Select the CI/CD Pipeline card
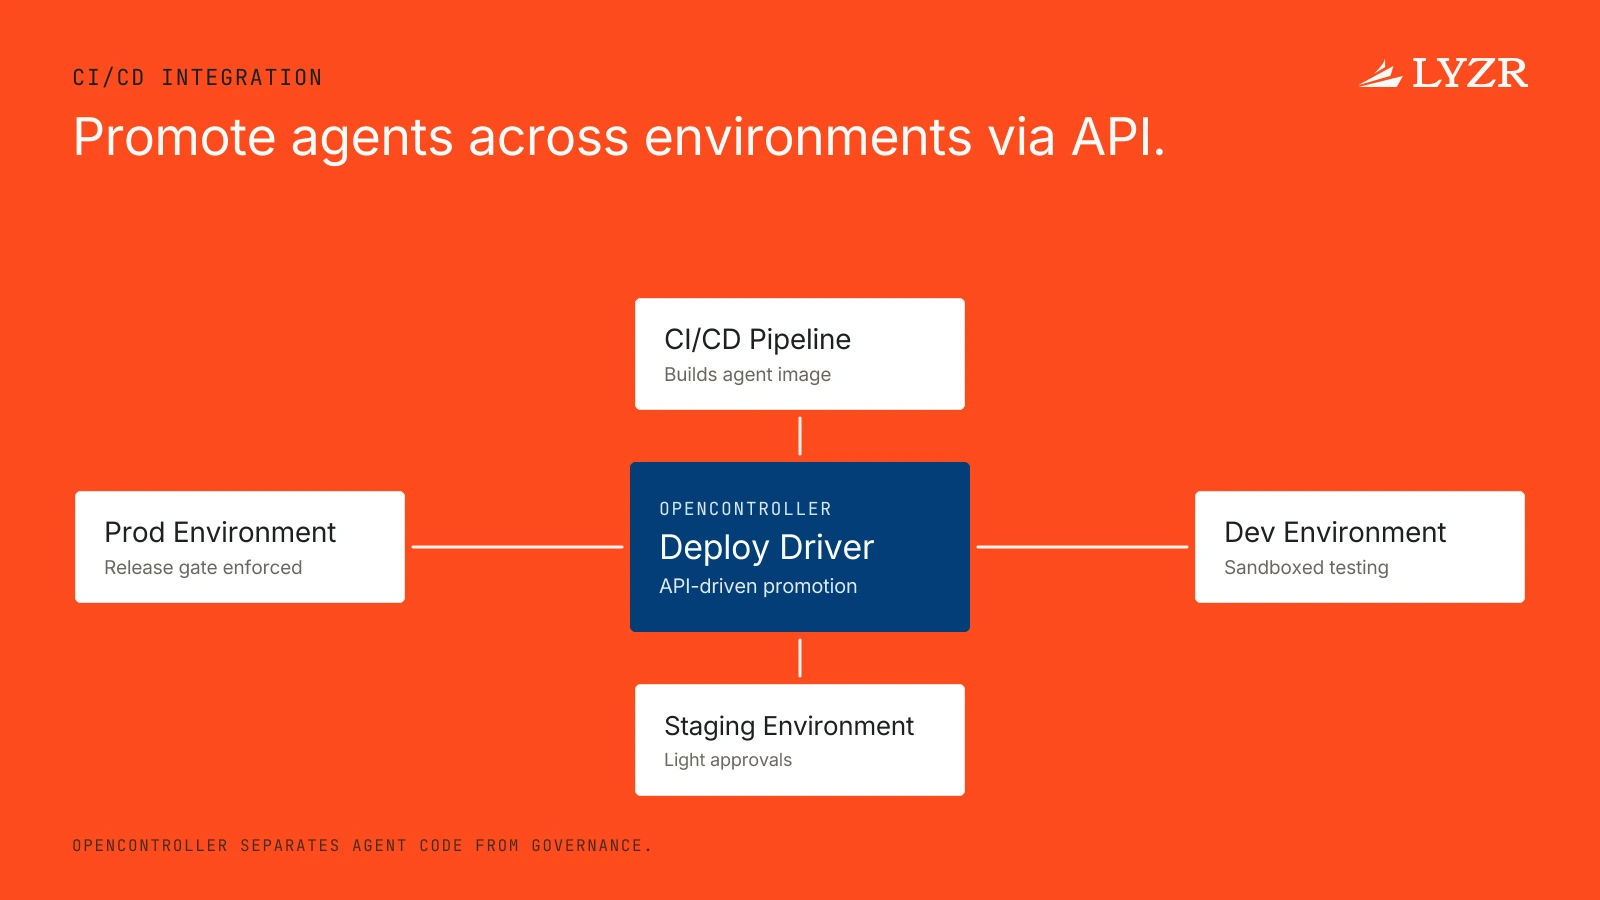 click(800, 354)
